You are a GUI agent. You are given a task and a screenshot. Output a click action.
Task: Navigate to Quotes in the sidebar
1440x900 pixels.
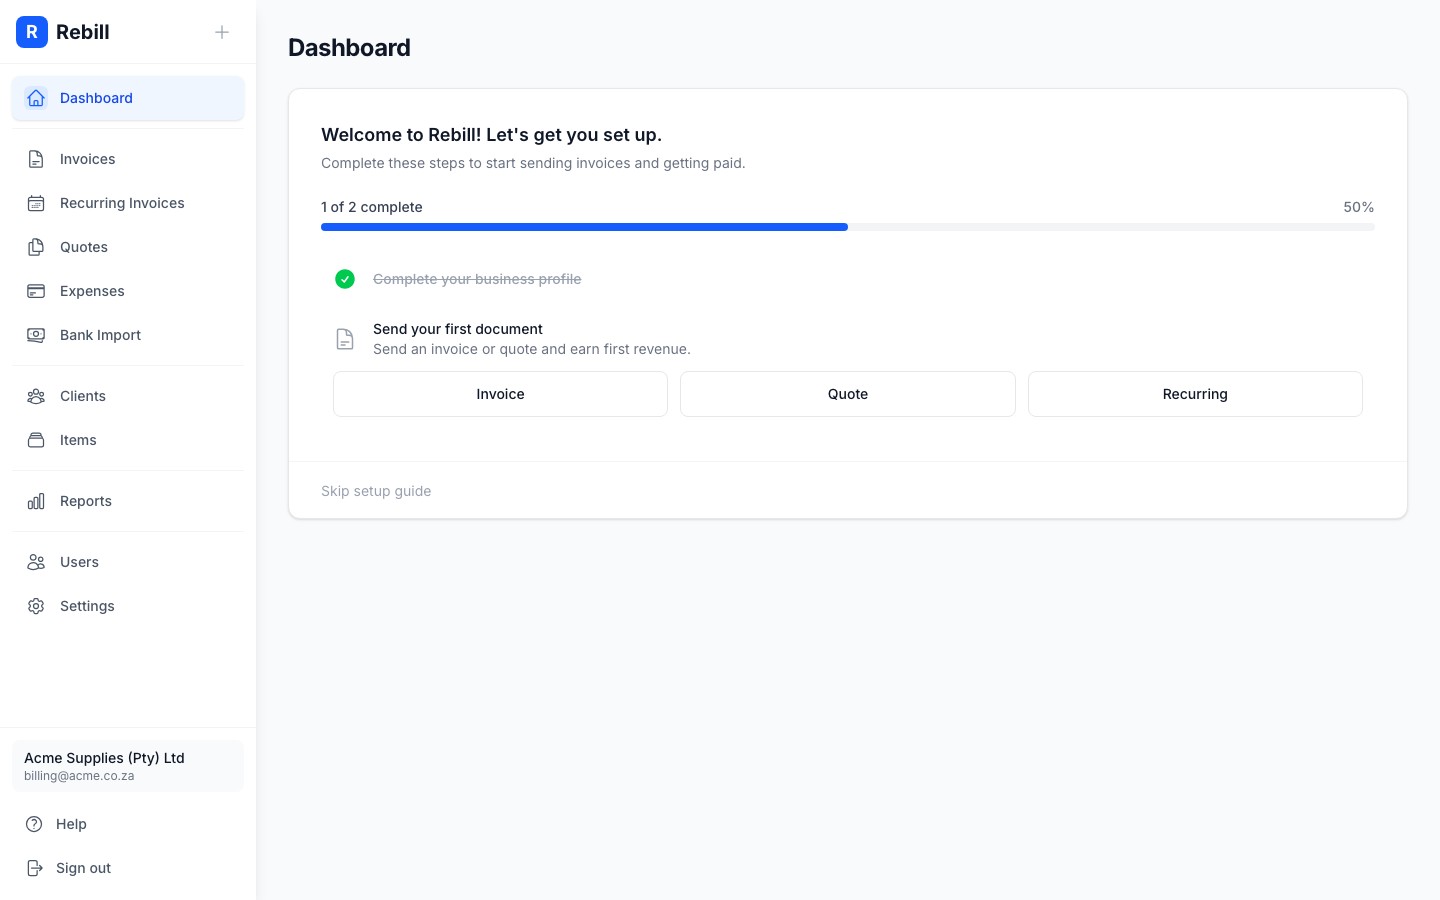(x=128, y=247)
